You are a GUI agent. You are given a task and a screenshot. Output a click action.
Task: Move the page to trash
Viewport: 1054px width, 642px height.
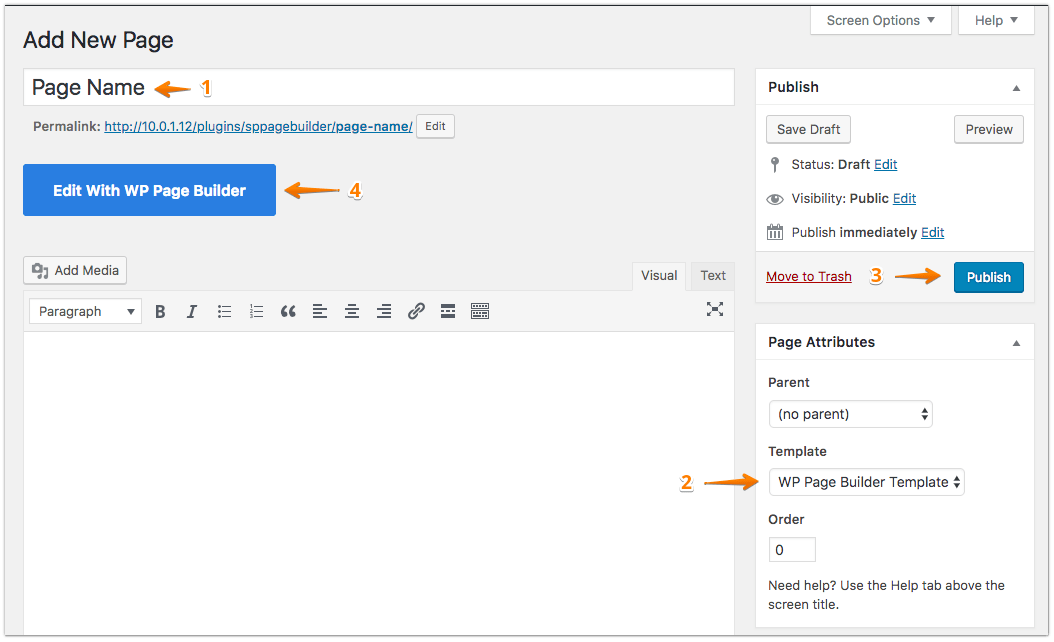click(x=809, y=276)
